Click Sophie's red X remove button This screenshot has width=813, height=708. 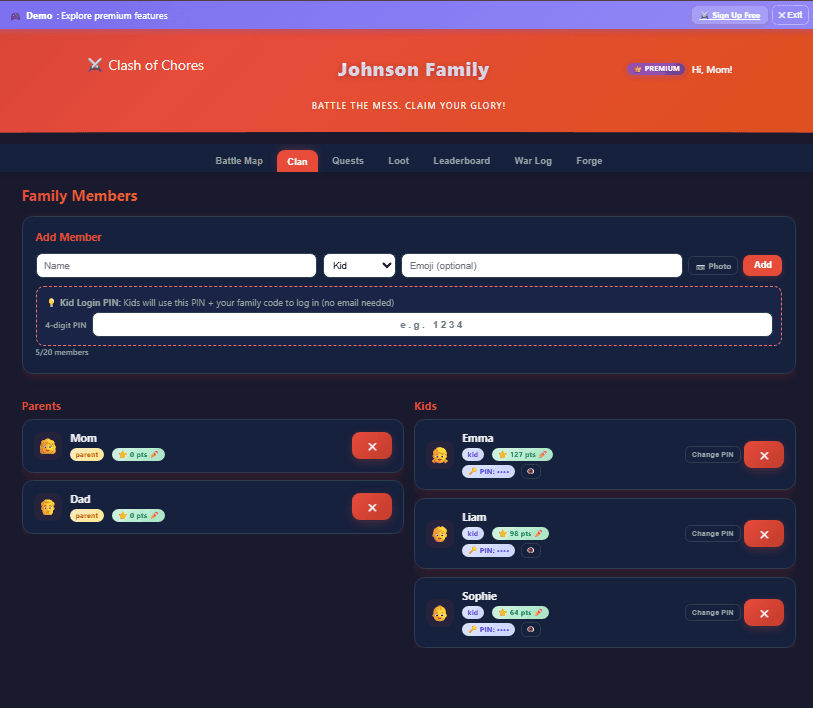(763, 612)
